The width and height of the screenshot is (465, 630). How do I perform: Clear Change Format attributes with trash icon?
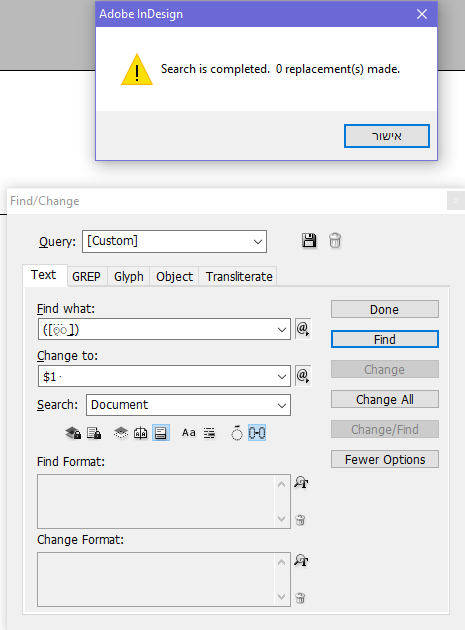coord(300,597)
